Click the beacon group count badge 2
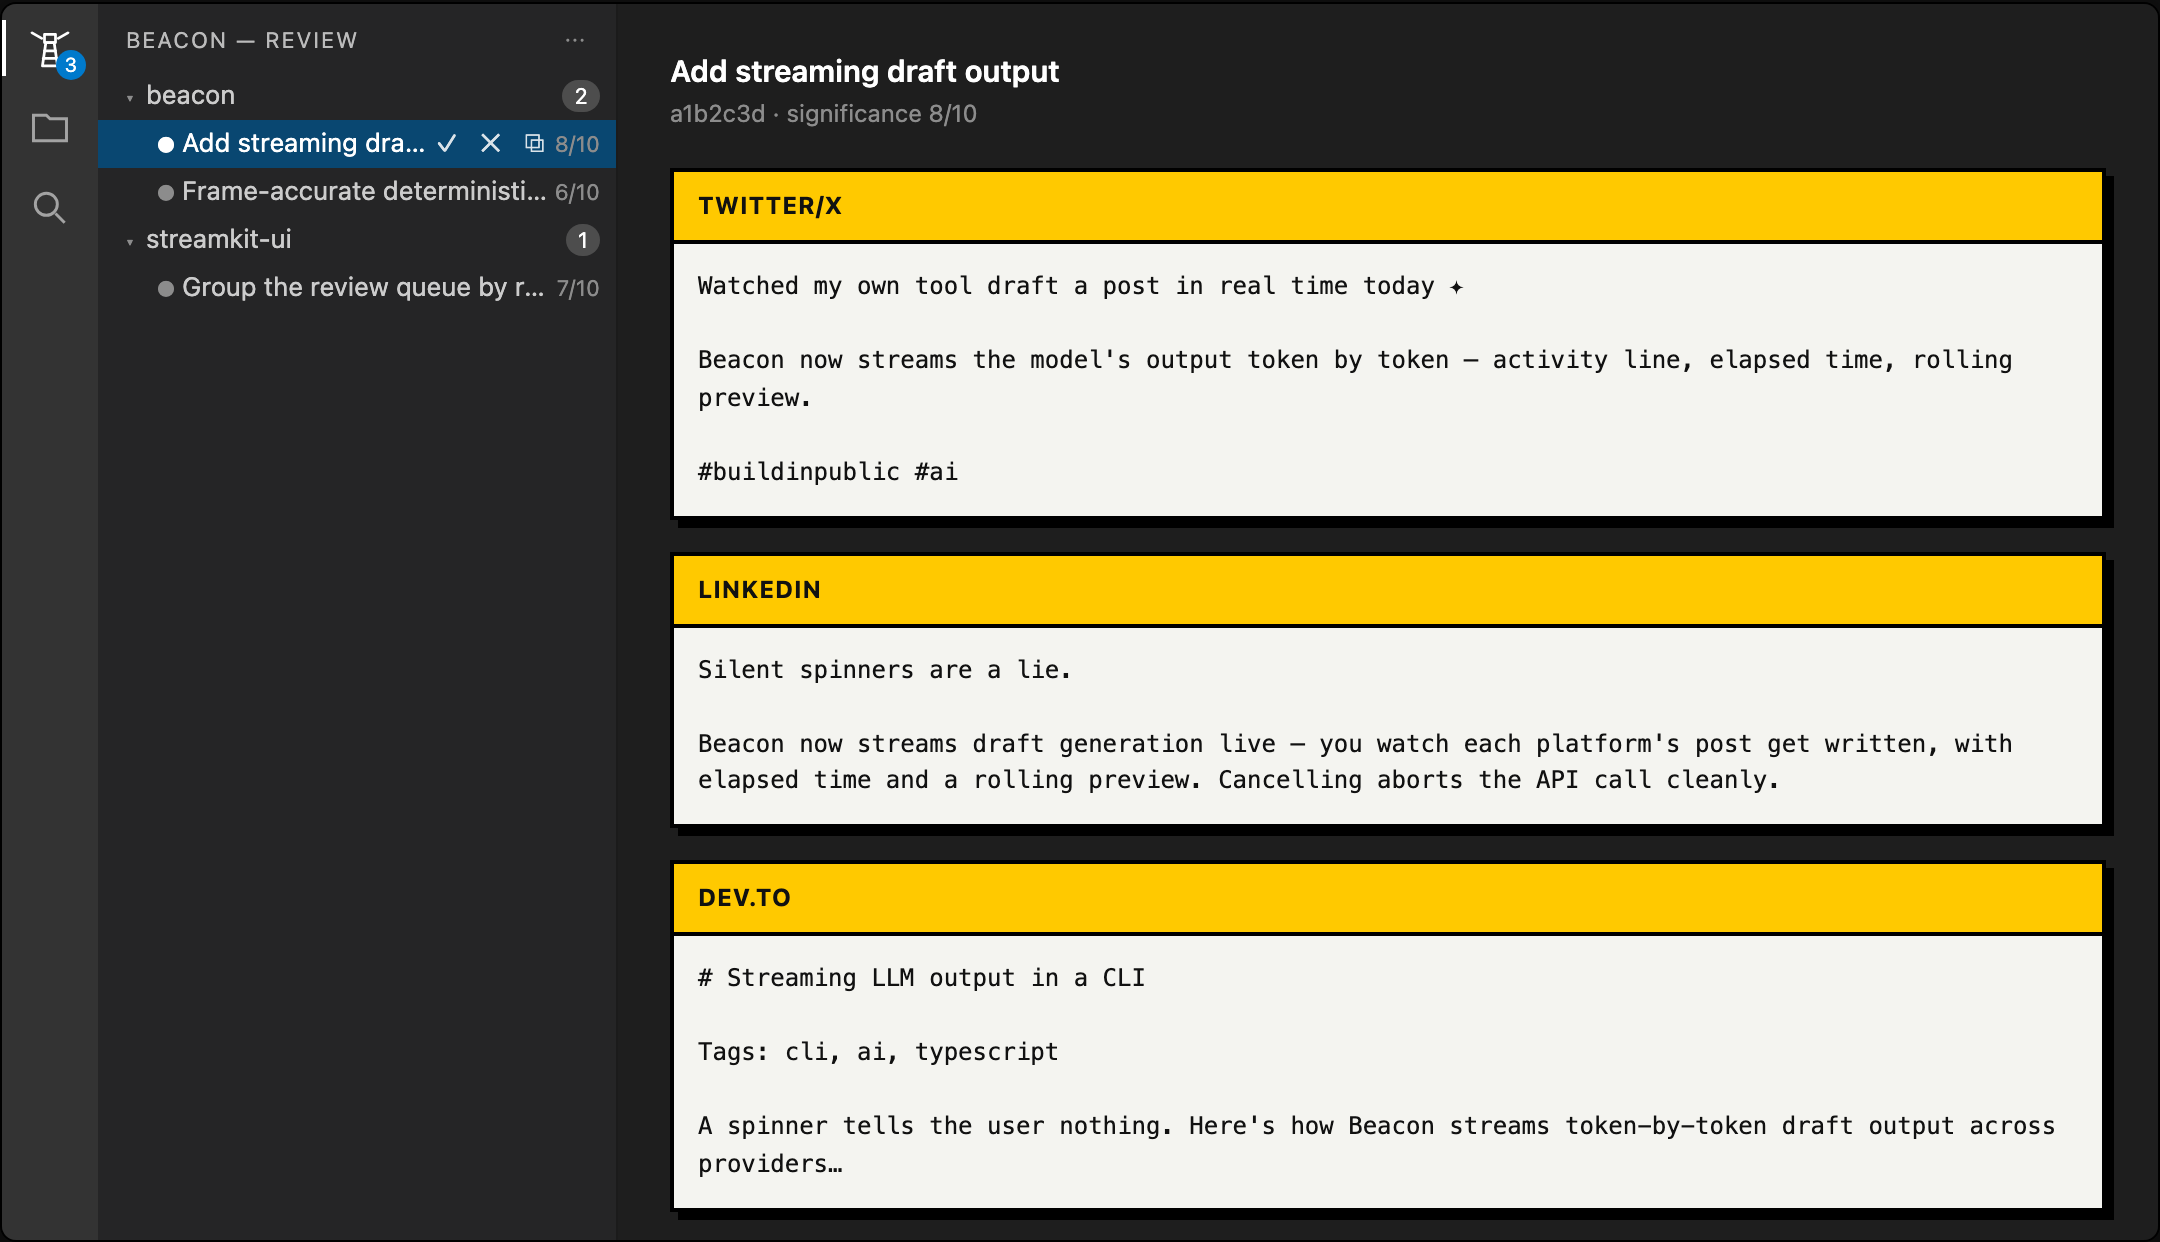 [581, 96]
